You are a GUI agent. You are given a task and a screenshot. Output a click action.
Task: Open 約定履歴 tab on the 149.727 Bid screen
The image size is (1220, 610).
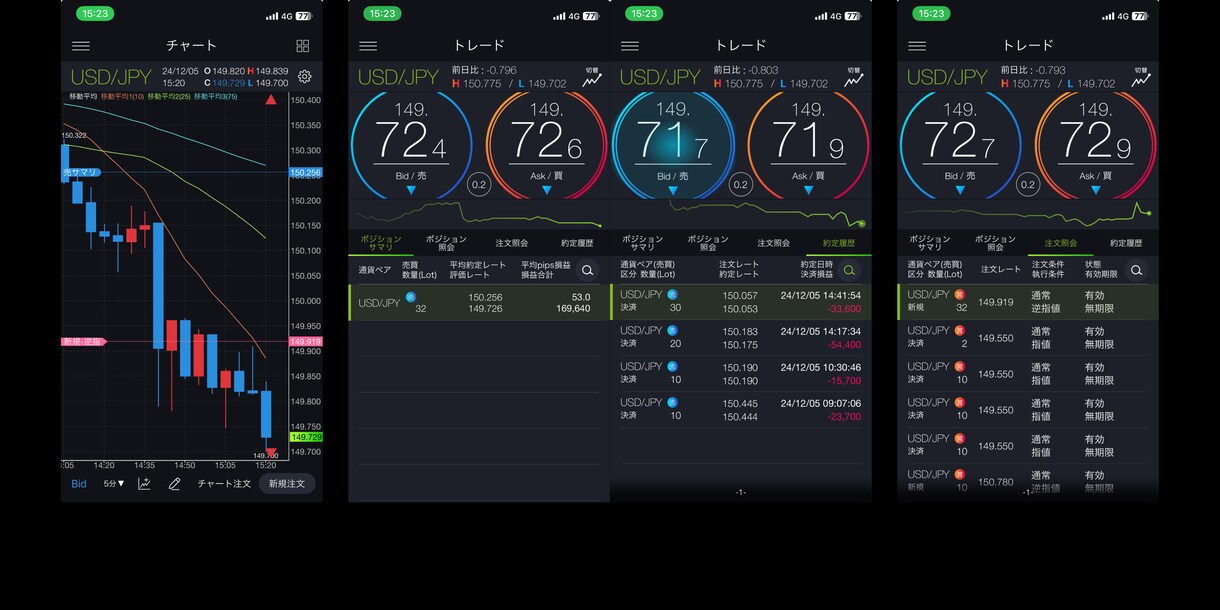1126,243
